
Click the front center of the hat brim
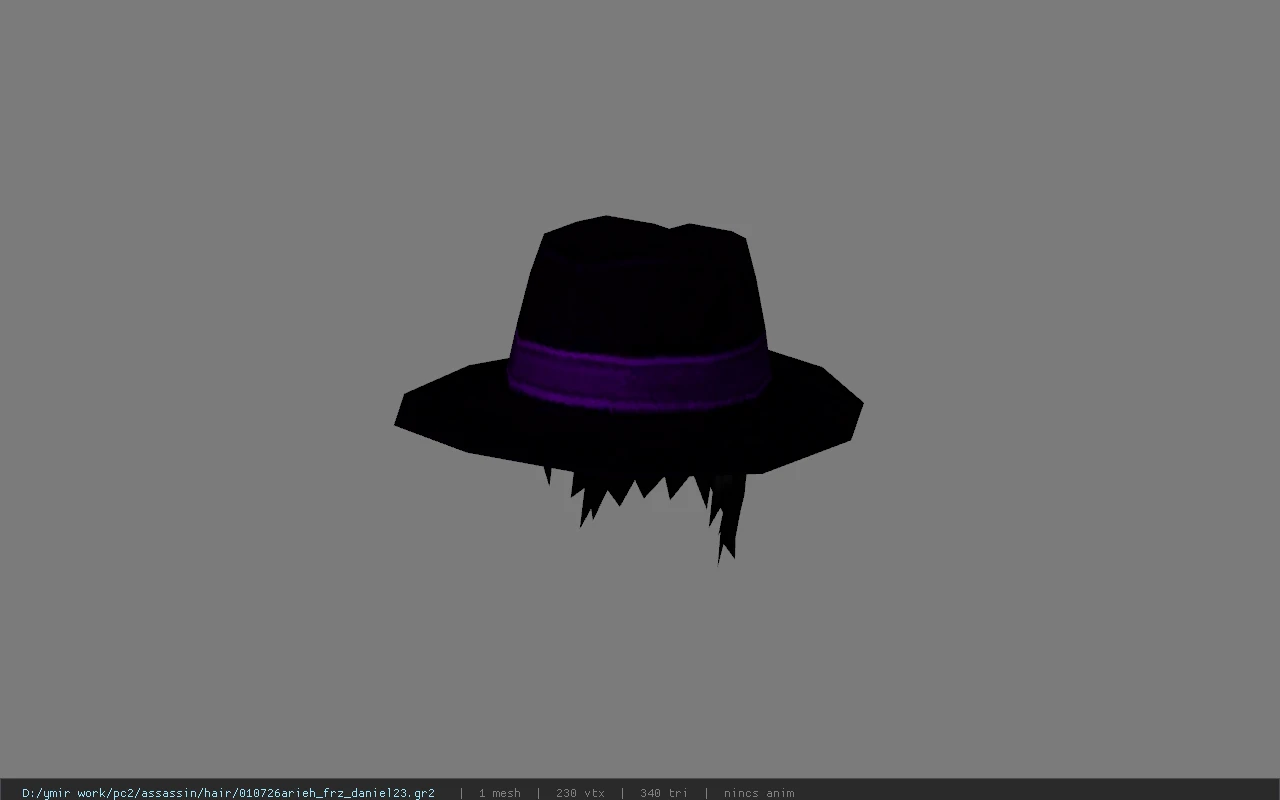pyautogui.click(x=630, y=440)
